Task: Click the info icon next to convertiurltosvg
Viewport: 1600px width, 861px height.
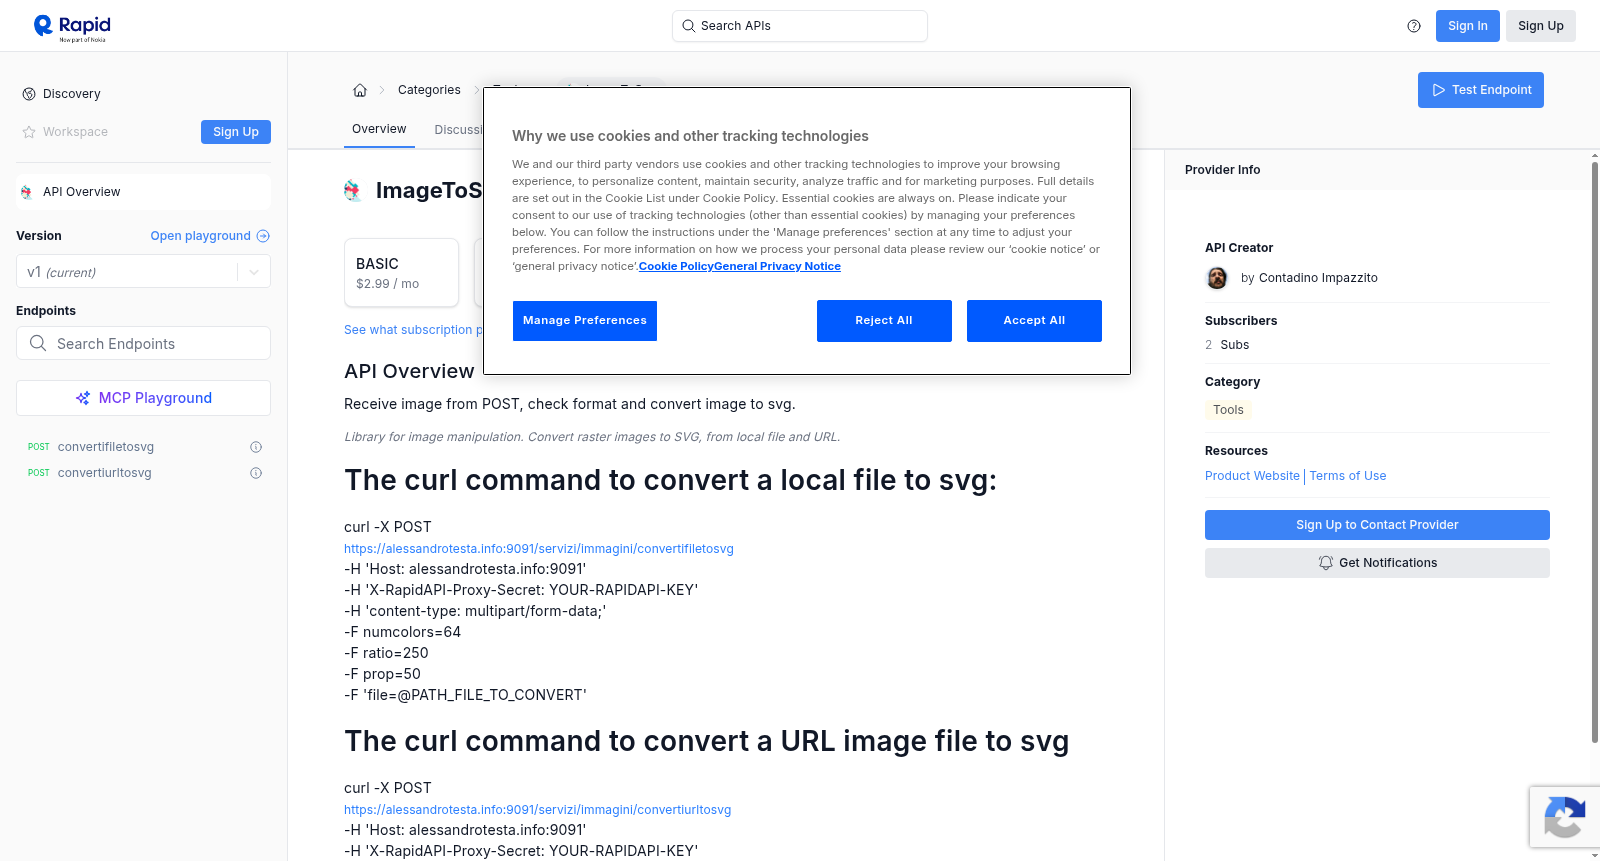Action: pyautogui.click(x=256, y=473)
